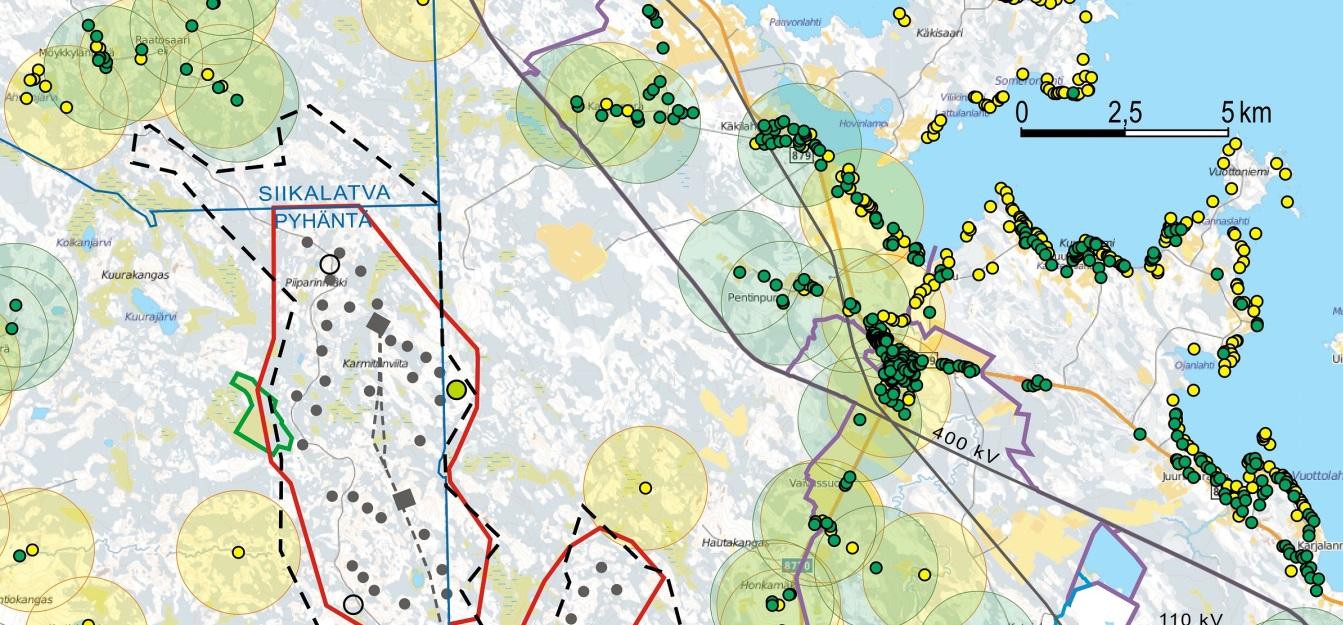This screenshot has height=625, width=1343.
Task: Click the Karmitanviita place name
Action: pos(375,364)
